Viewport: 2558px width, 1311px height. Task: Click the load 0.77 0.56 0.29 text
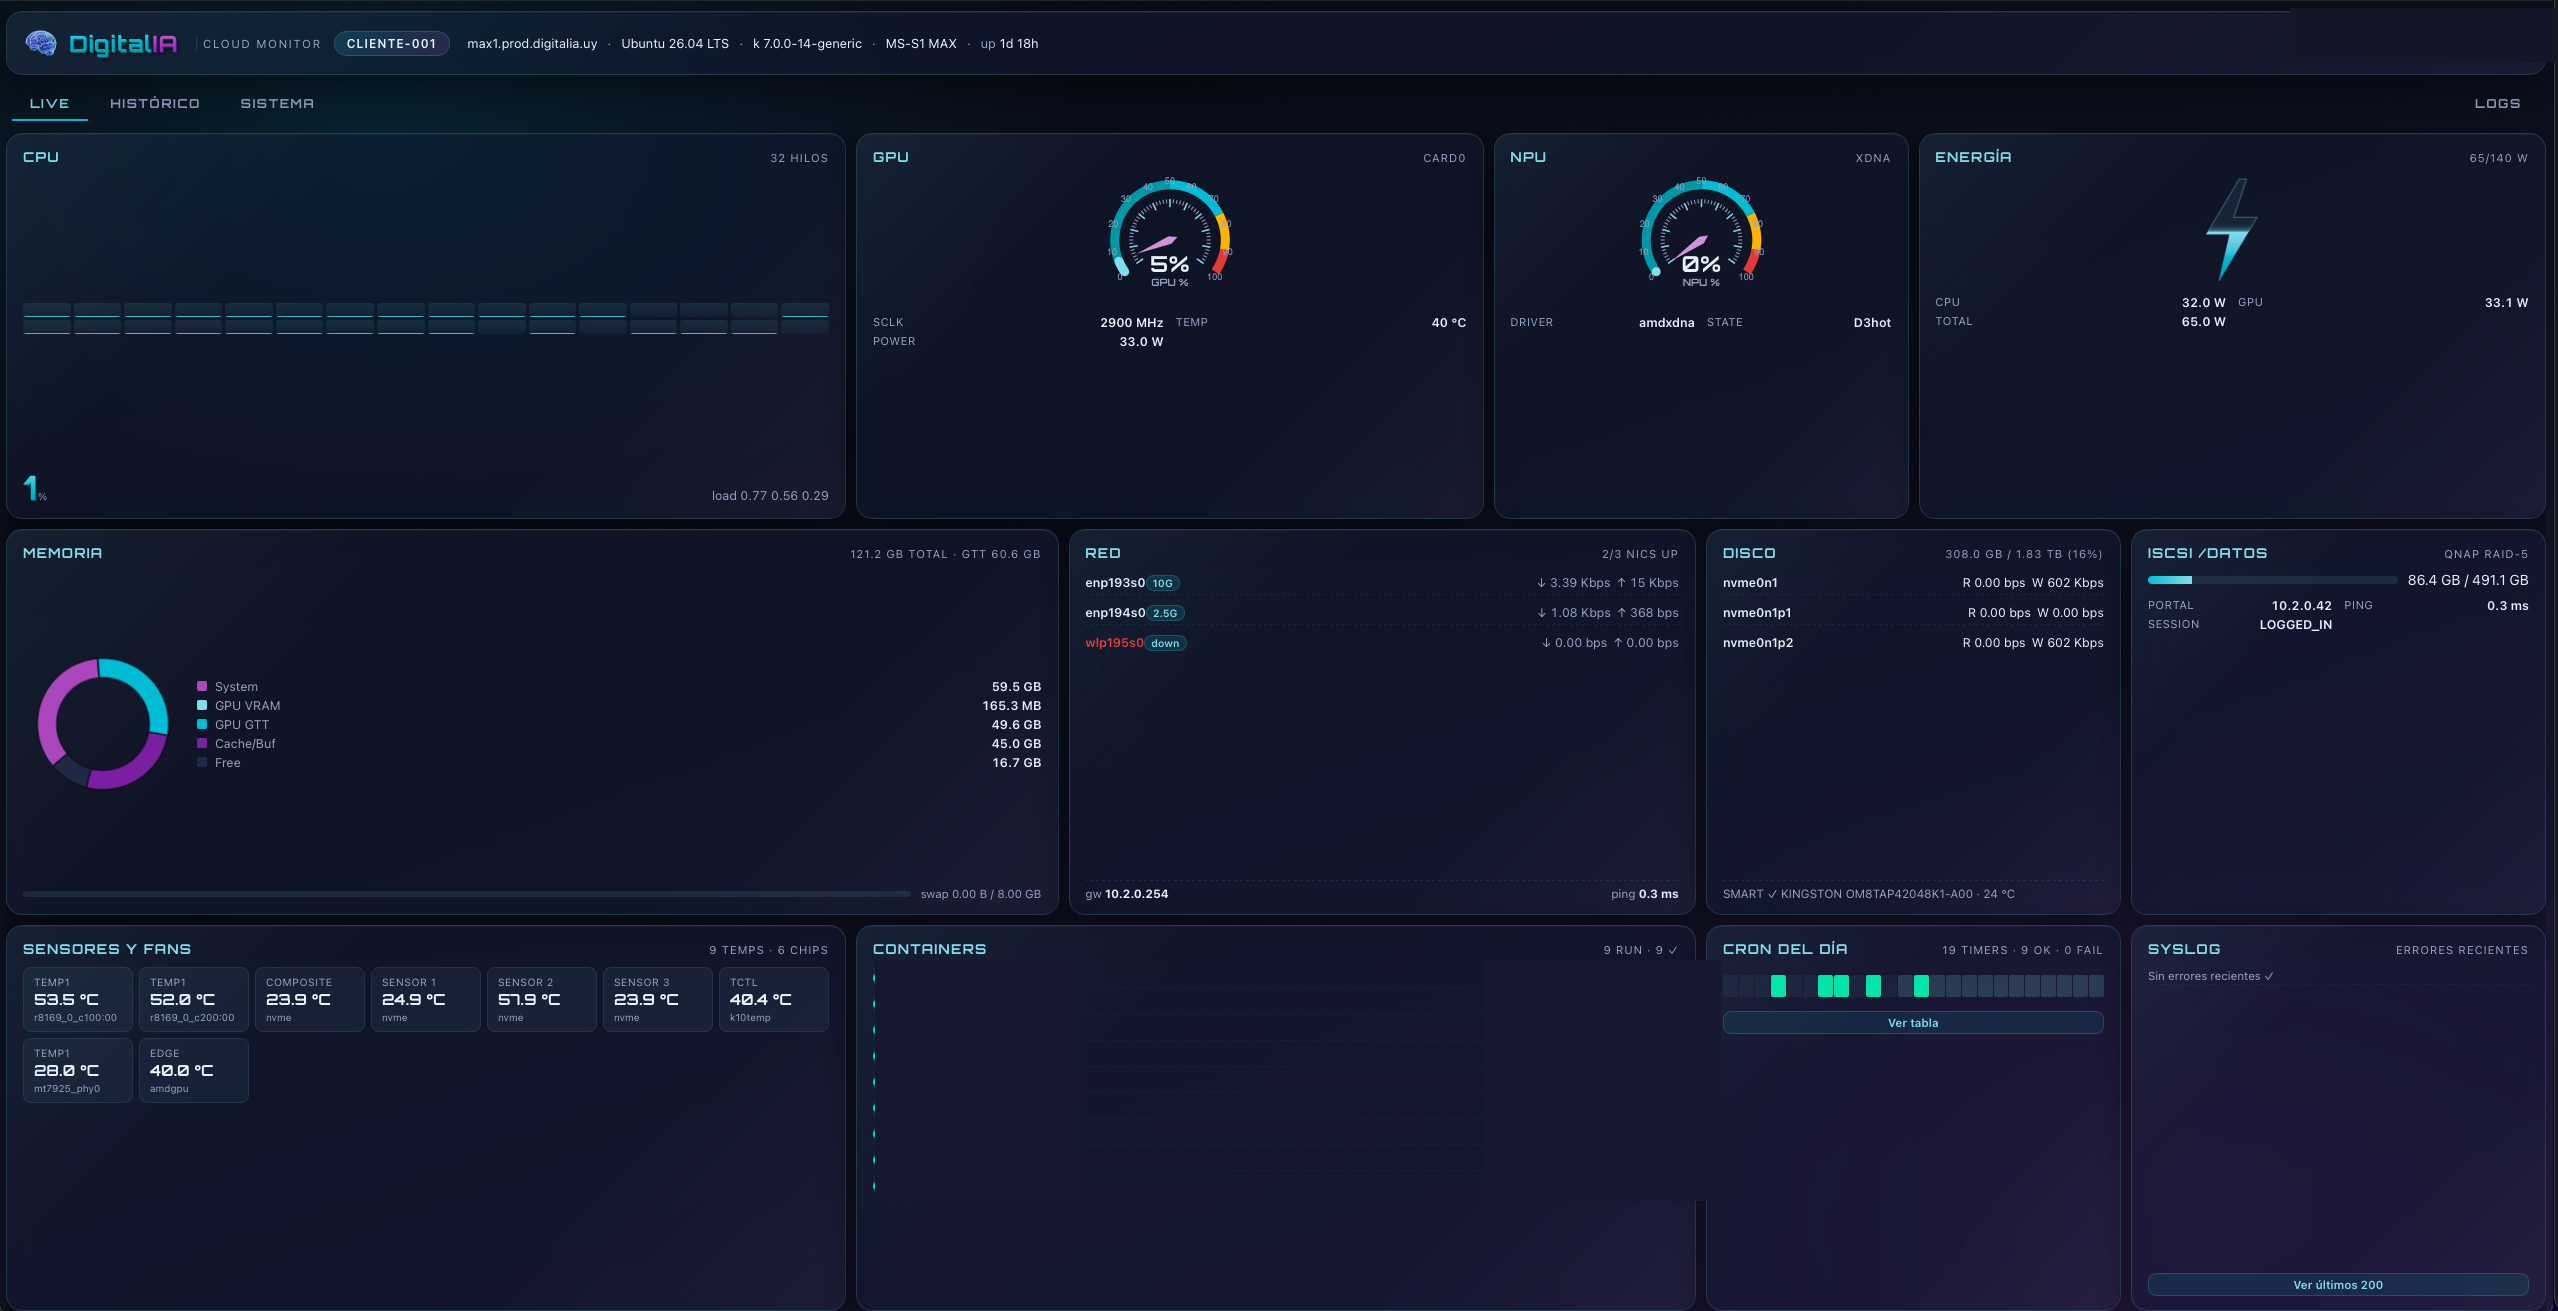click(769, 495)
